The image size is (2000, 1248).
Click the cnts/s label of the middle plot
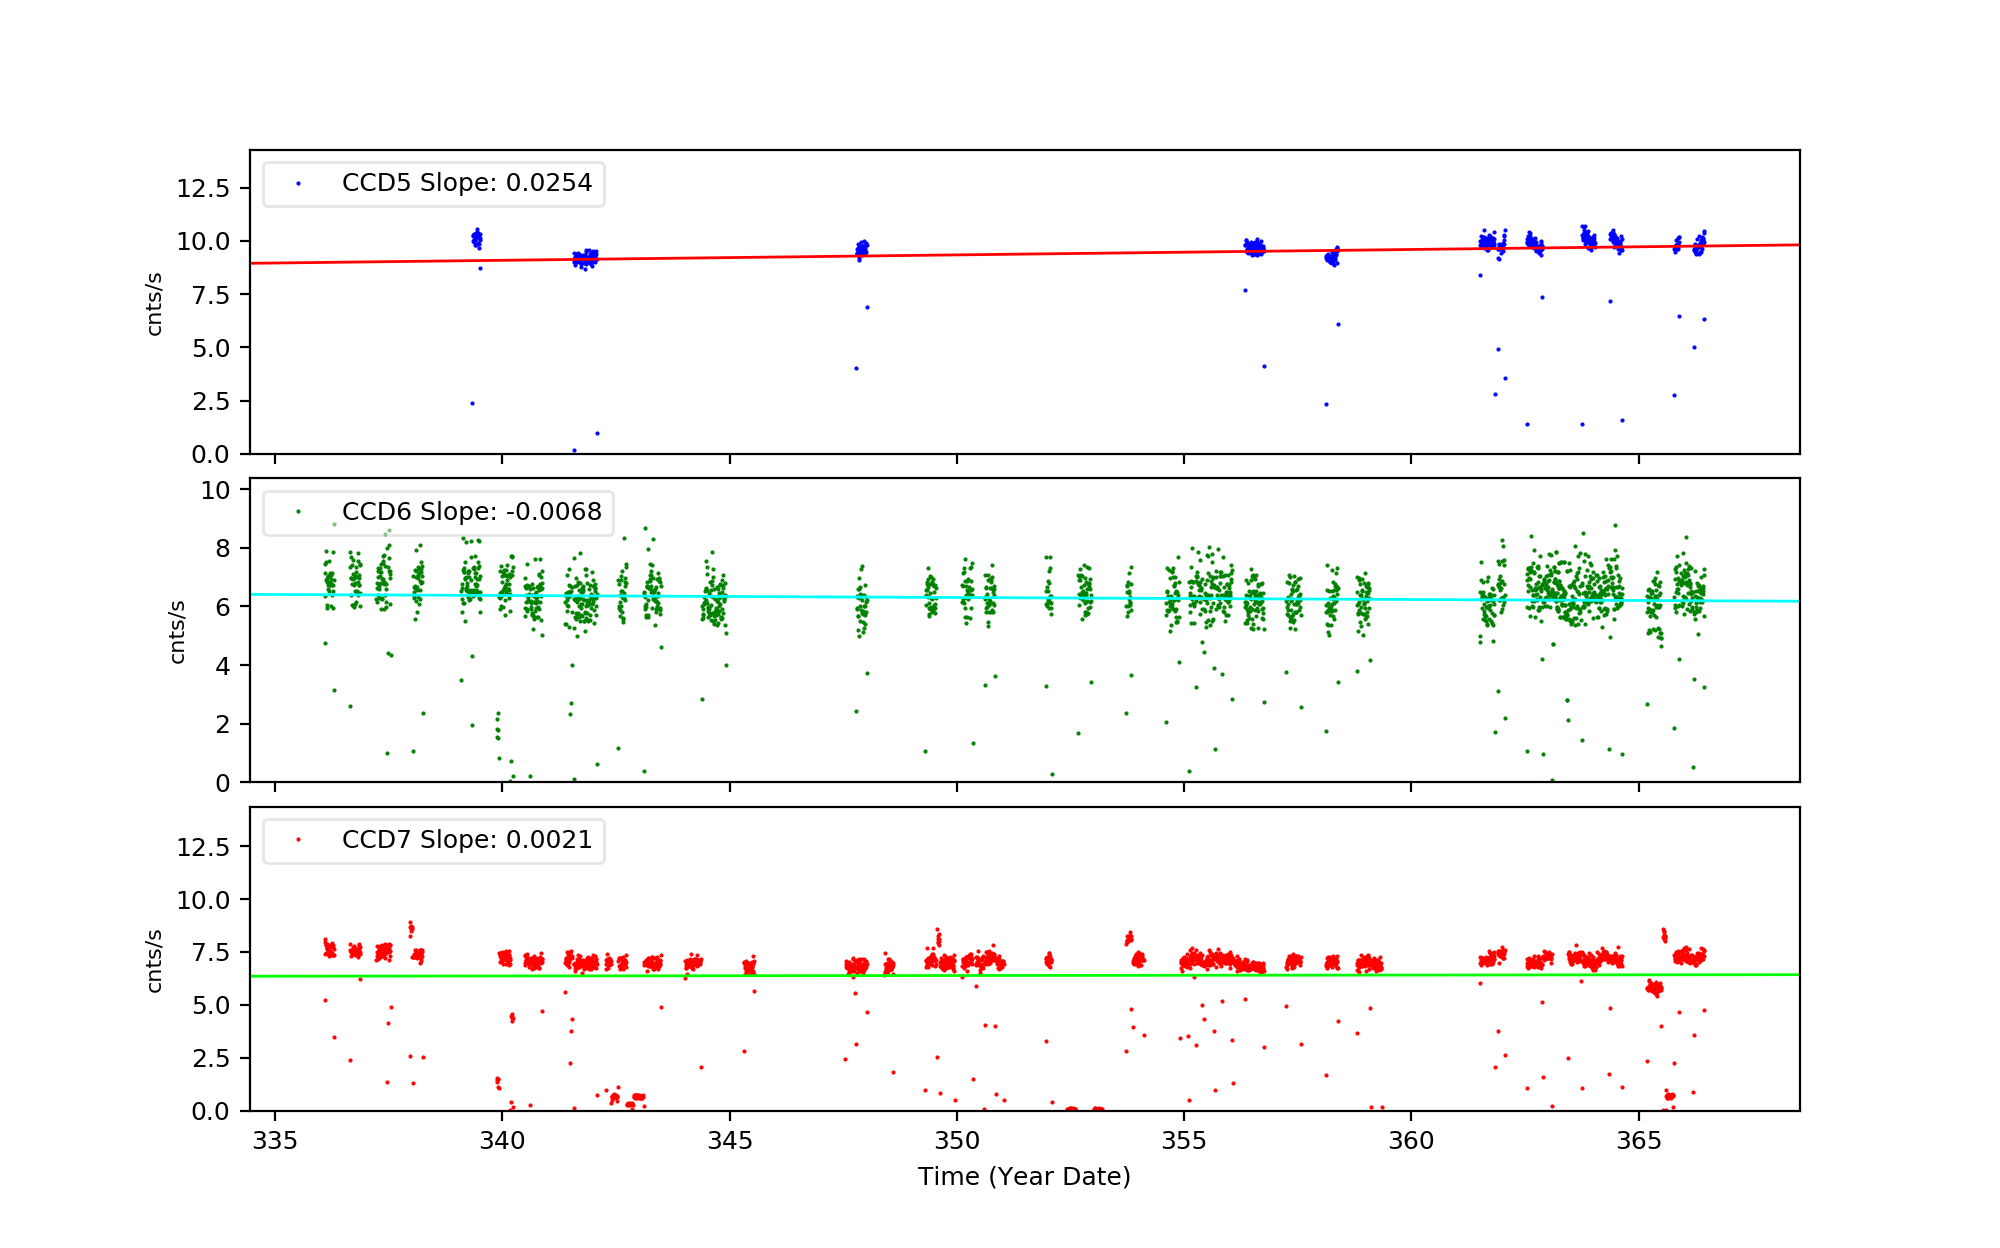tap(178, 631)
